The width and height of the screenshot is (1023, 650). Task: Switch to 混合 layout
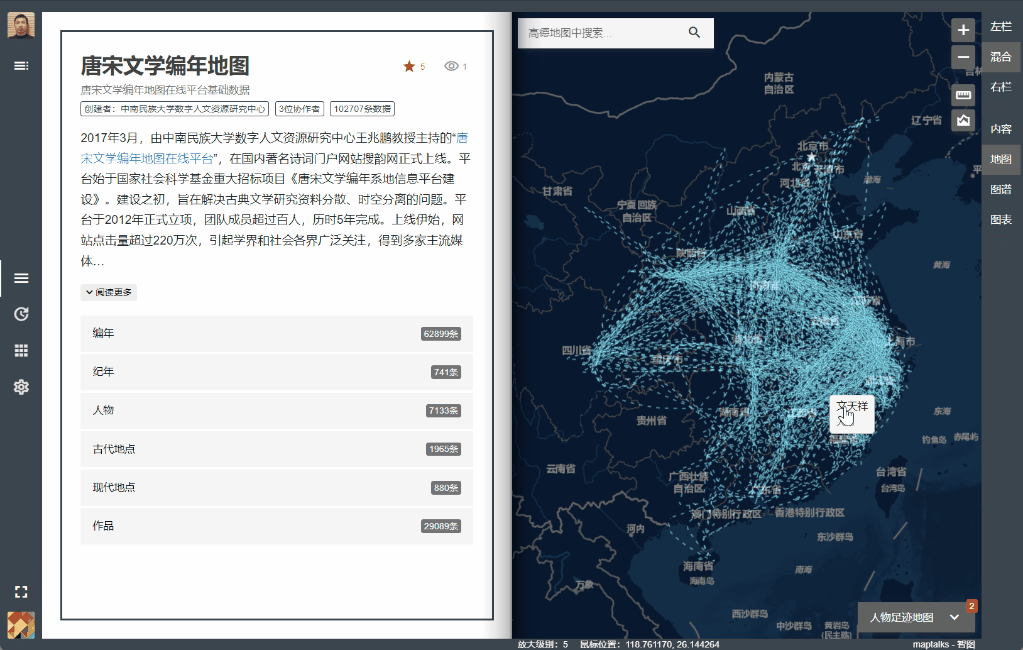coord(1001,57)
